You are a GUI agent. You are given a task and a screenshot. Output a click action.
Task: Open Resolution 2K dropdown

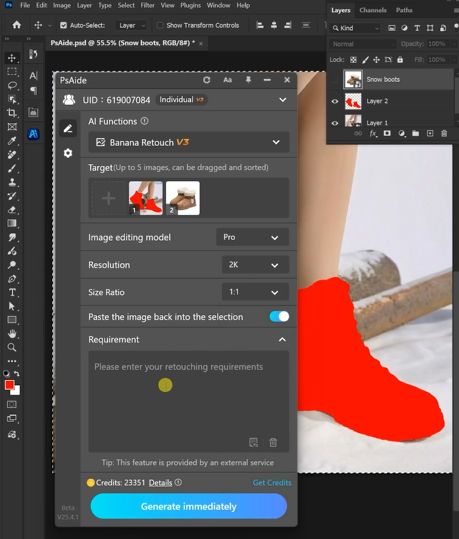(255, 265)
